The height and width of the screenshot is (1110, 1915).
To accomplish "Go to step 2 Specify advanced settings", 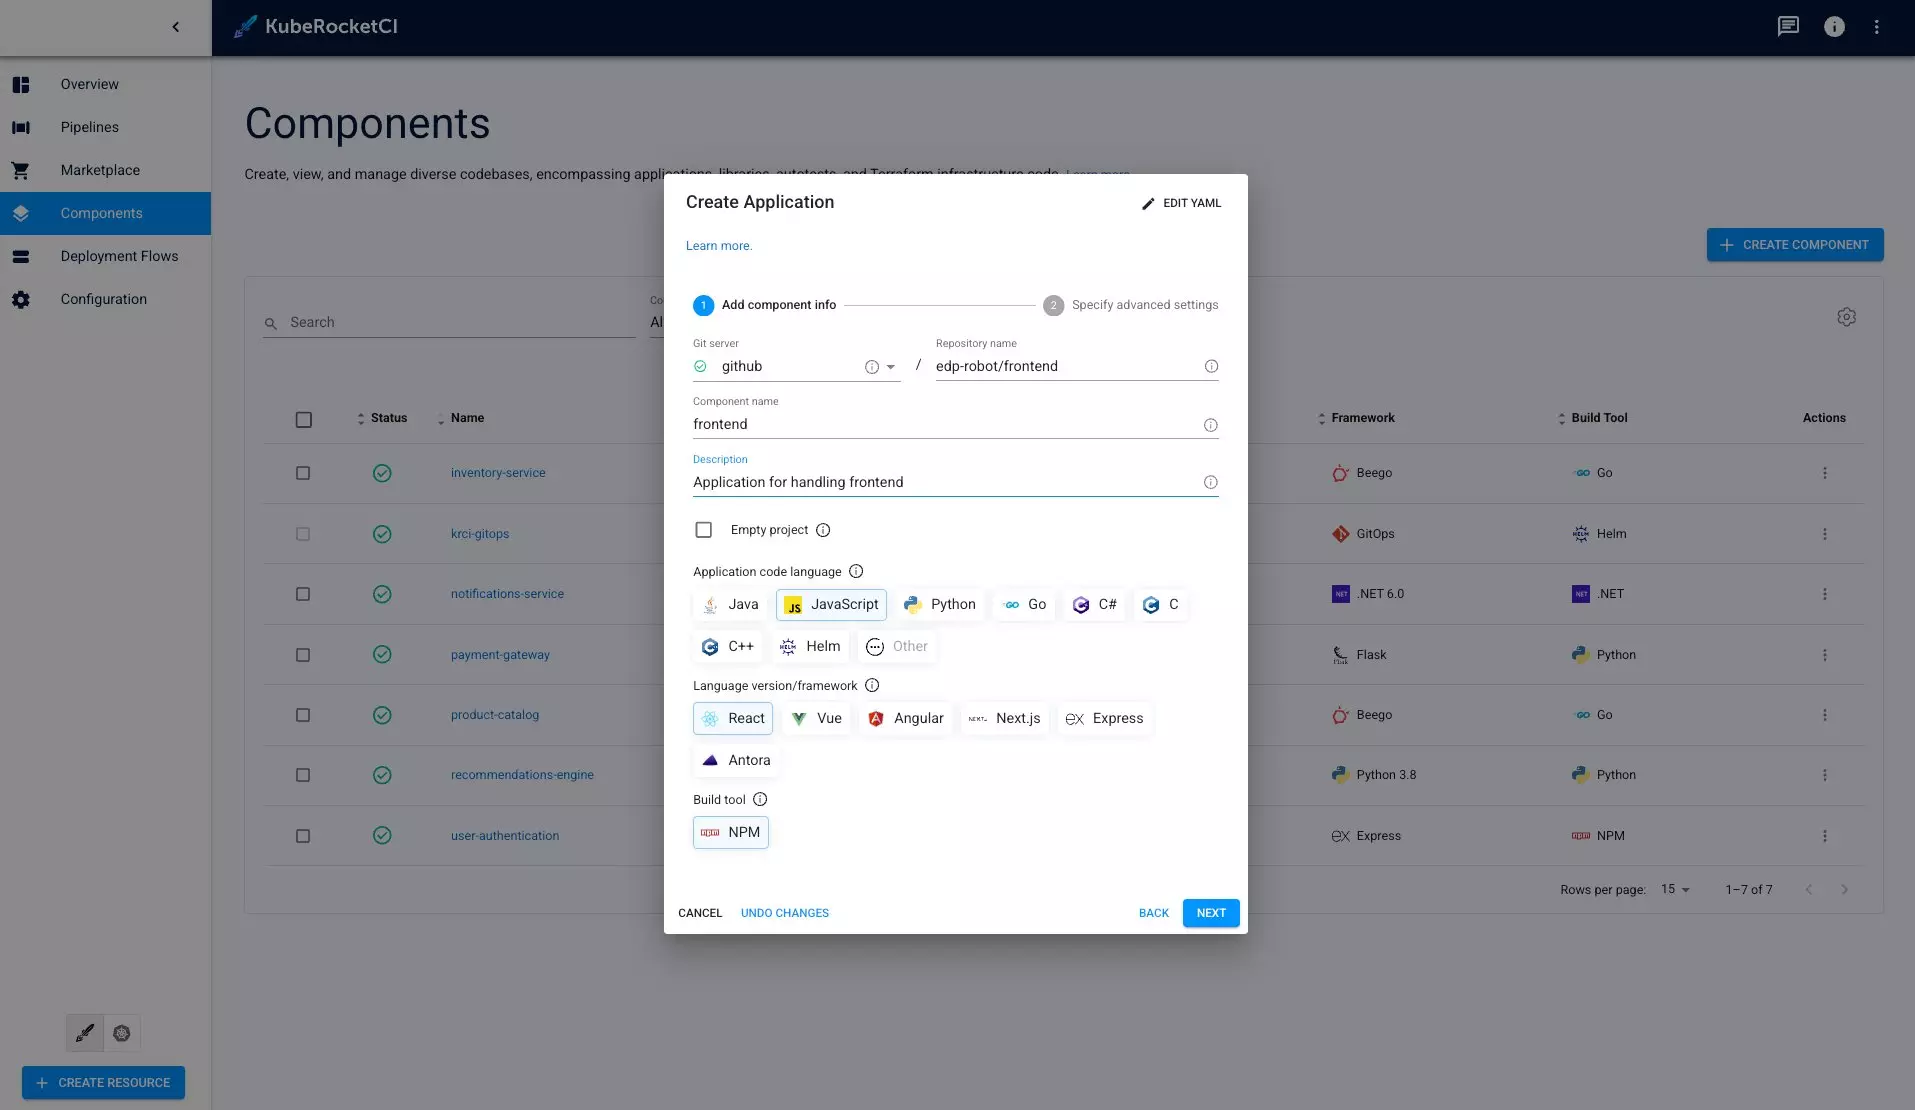I will [x=1131, y=305].
